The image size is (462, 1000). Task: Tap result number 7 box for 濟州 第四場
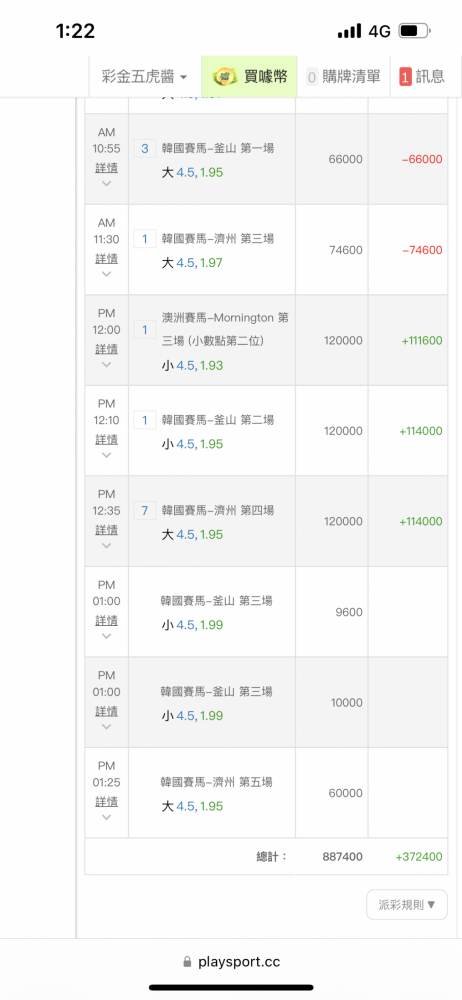[x=144, y=511]
